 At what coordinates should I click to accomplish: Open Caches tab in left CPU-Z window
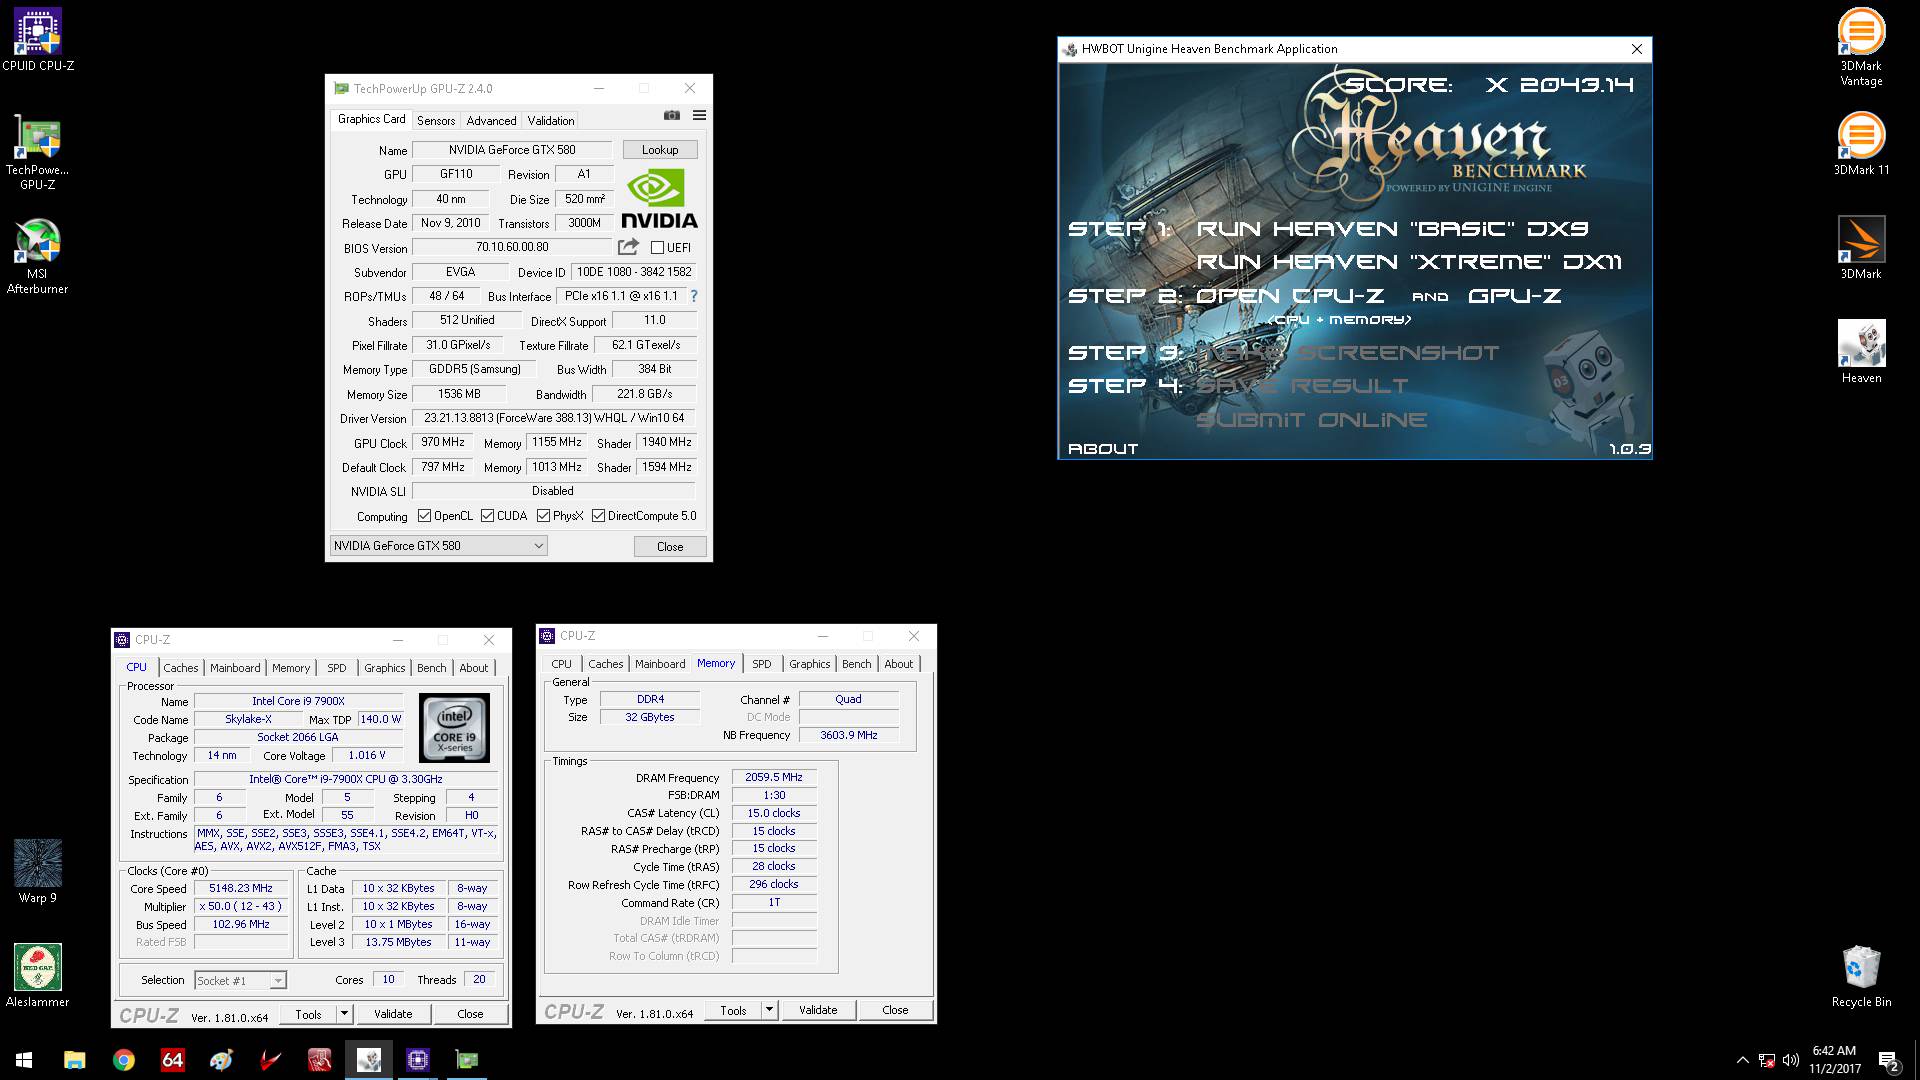click(181, 668)
